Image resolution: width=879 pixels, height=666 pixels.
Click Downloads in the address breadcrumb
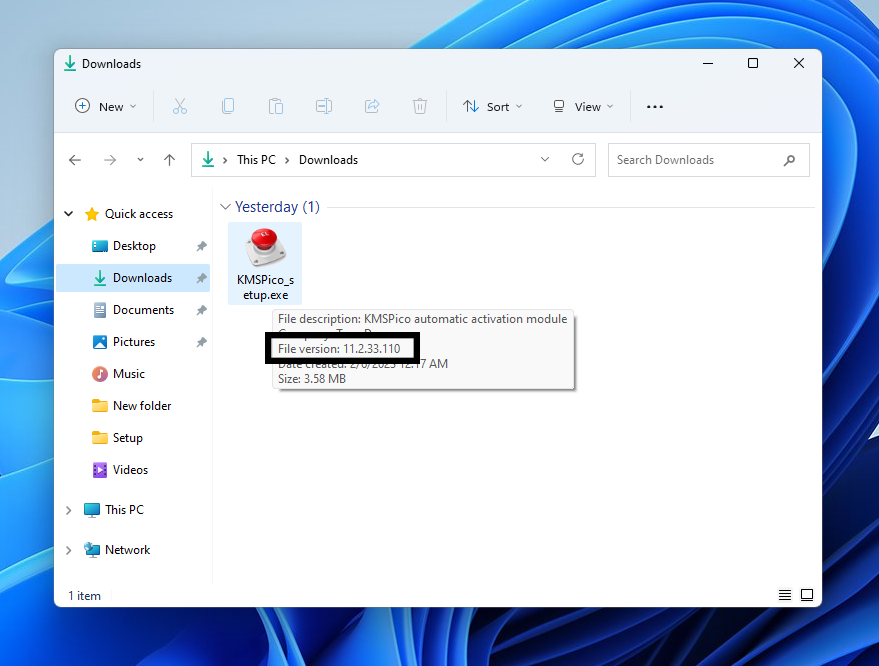329,160
